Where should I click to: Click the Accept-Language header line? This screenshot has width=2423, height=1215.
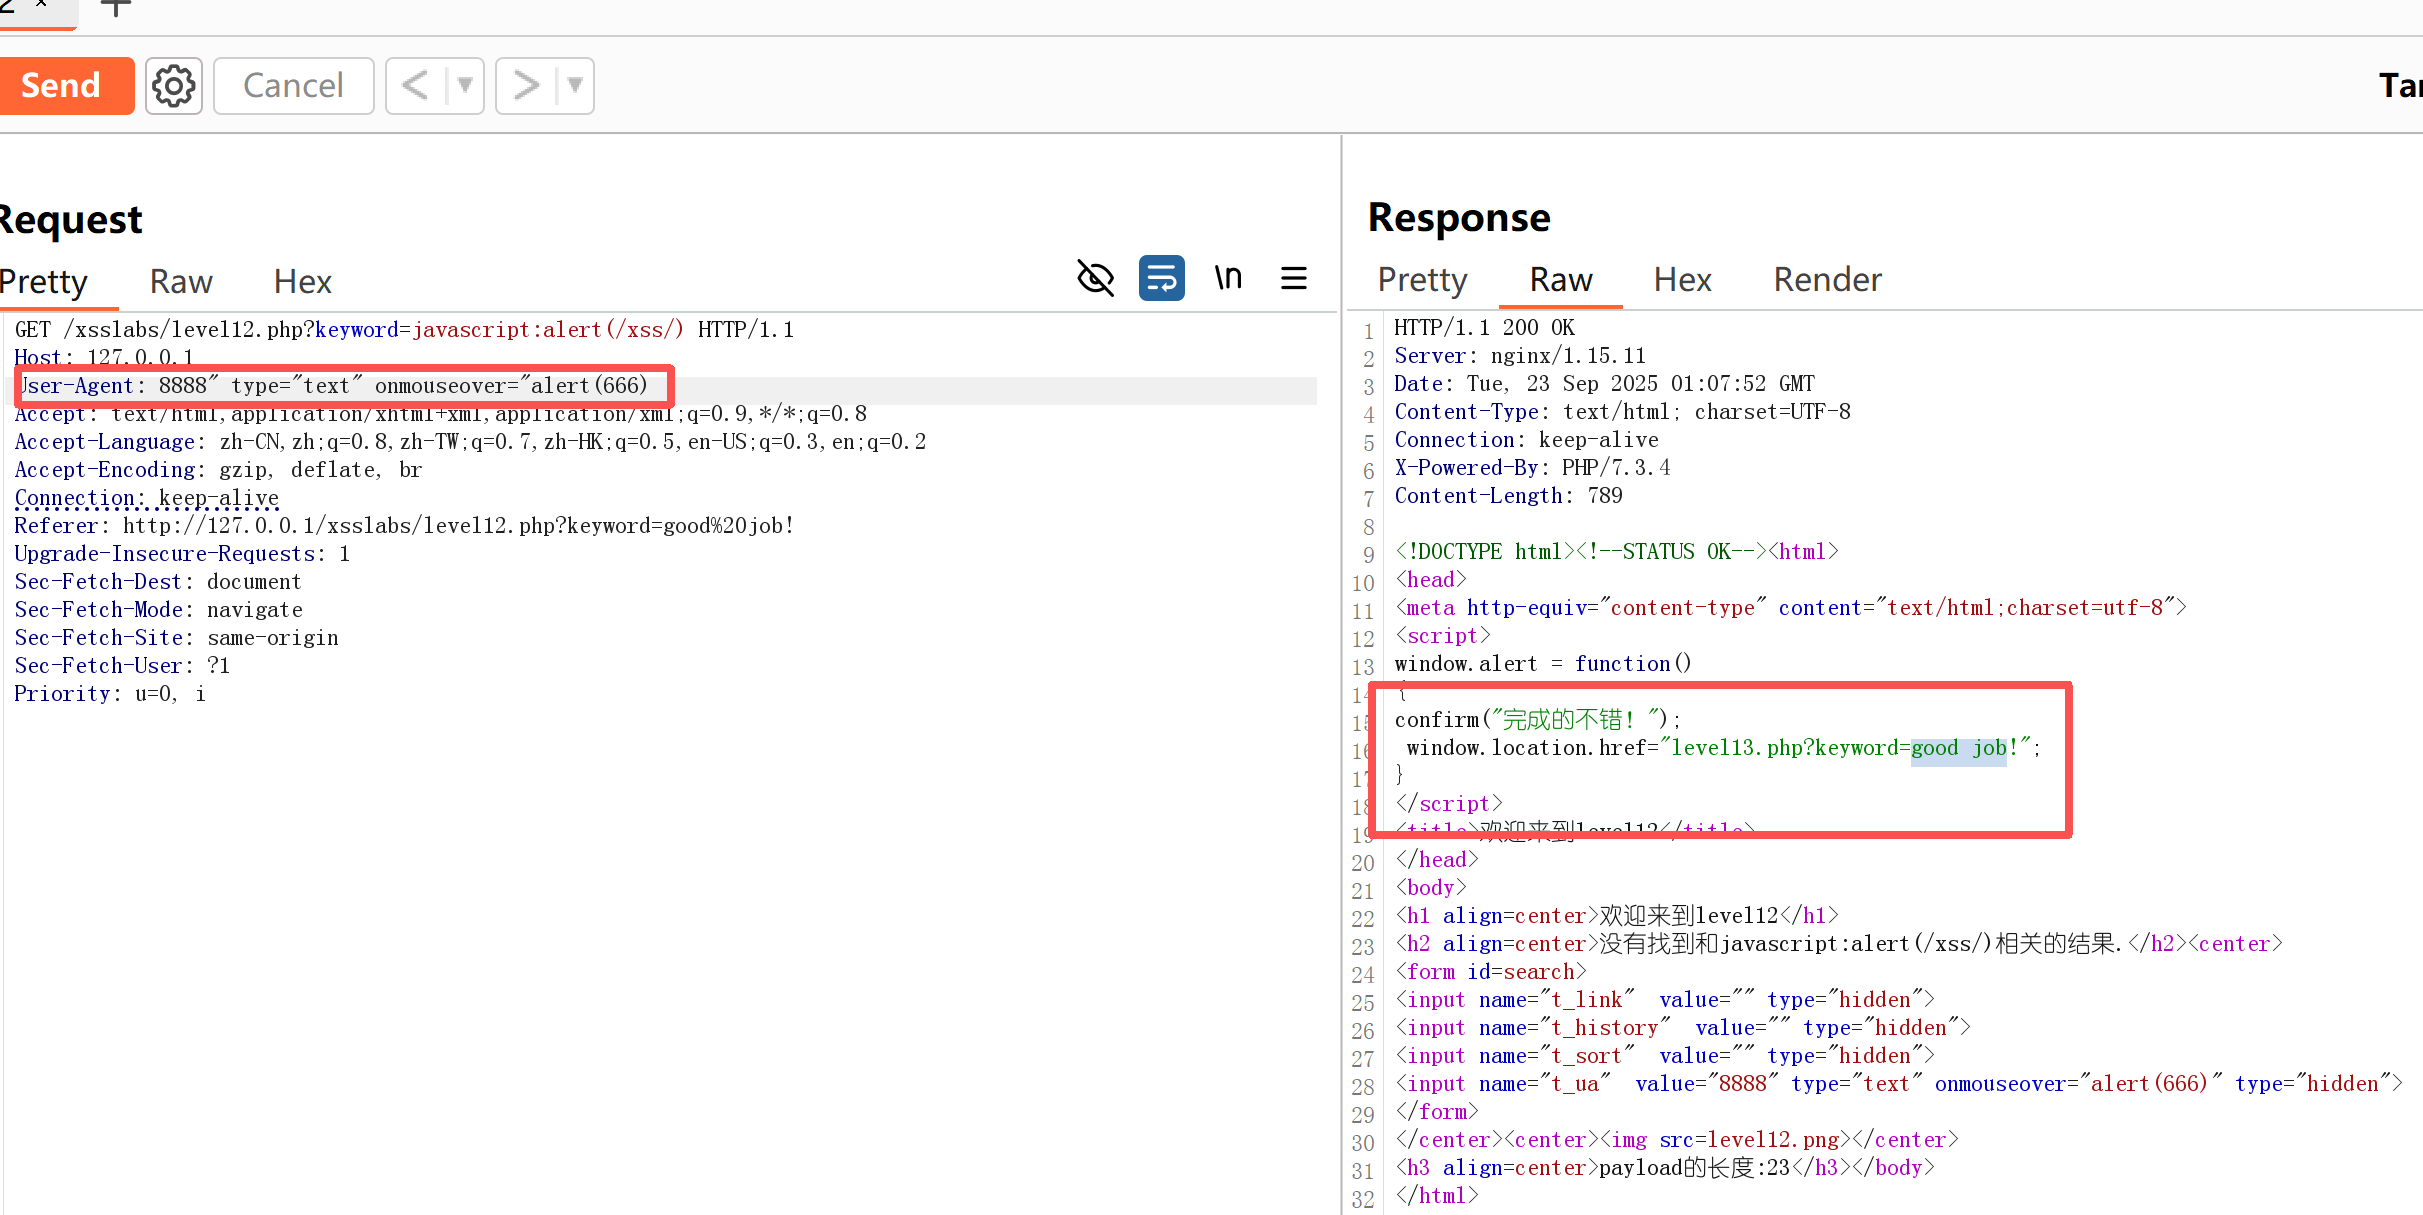pos(470,442)
